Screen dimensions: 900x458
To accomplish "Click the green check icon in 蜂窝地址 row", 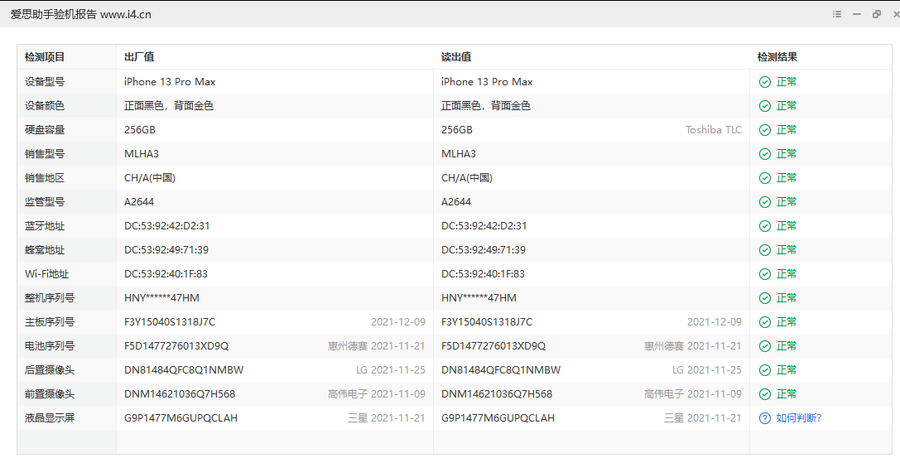I will point(765,250).
